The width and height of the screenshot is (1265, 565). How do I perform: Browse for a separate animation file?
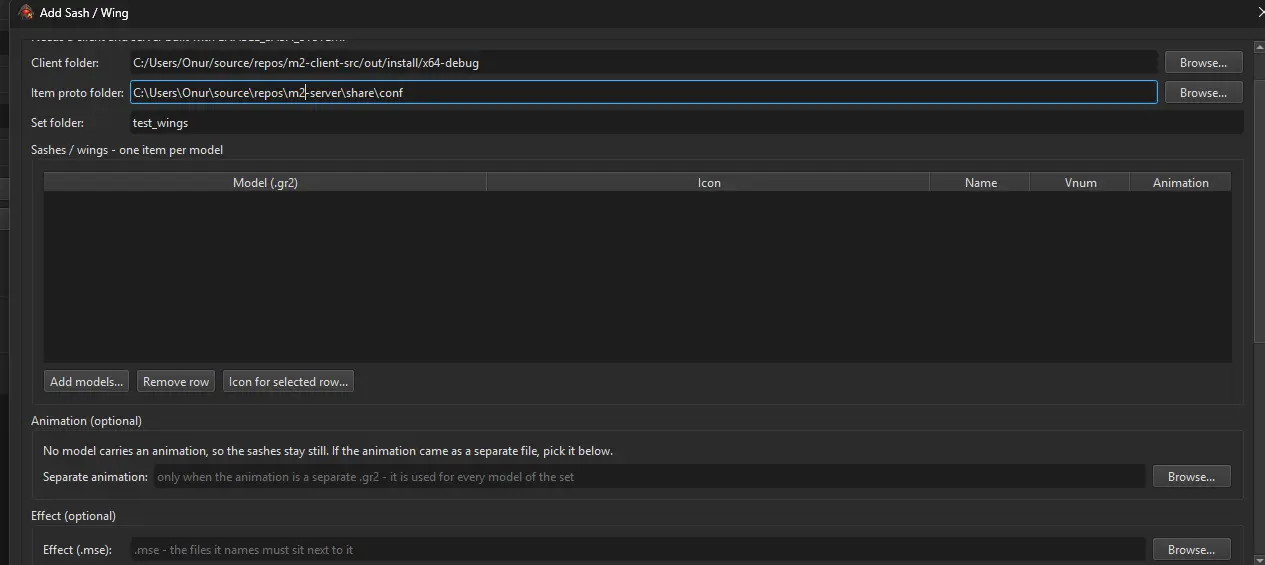[1191, 477]
